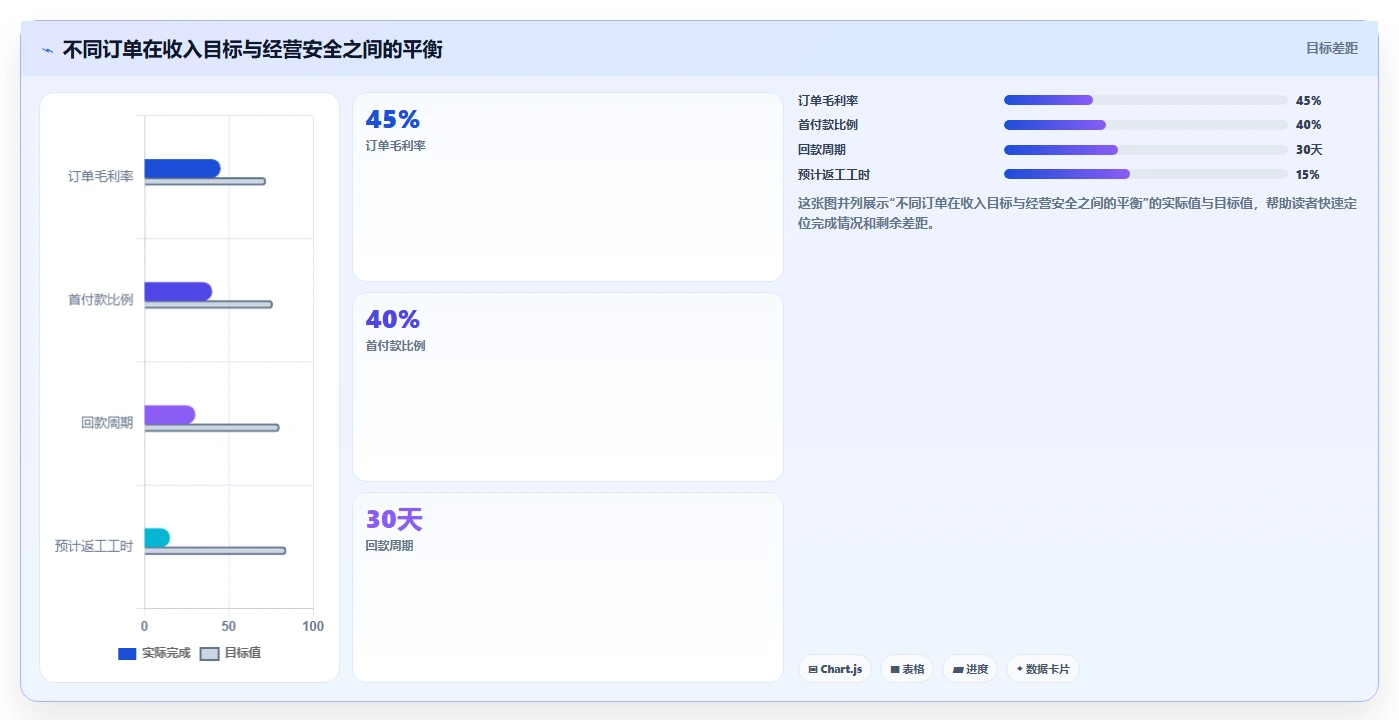1399x720 pixels.
Task: Click the 0 x-axis tick label
Action: coord(145,626)
